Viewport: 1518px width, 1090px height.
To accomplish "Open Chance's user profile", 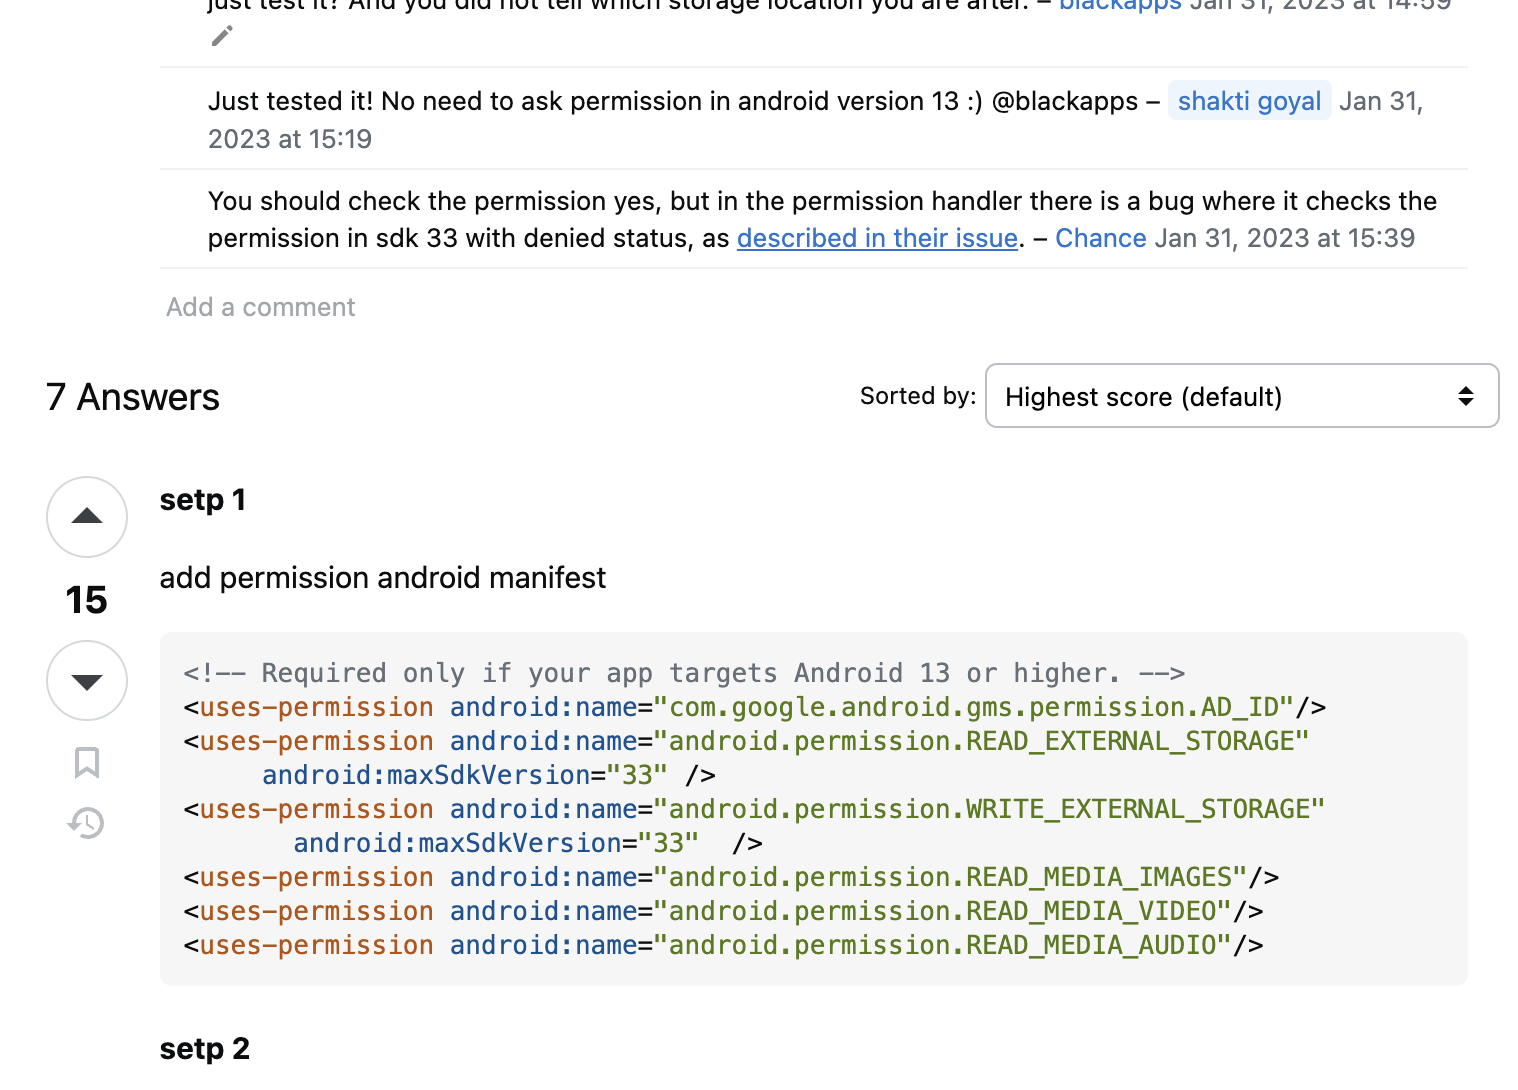I will click(1100, 238).
